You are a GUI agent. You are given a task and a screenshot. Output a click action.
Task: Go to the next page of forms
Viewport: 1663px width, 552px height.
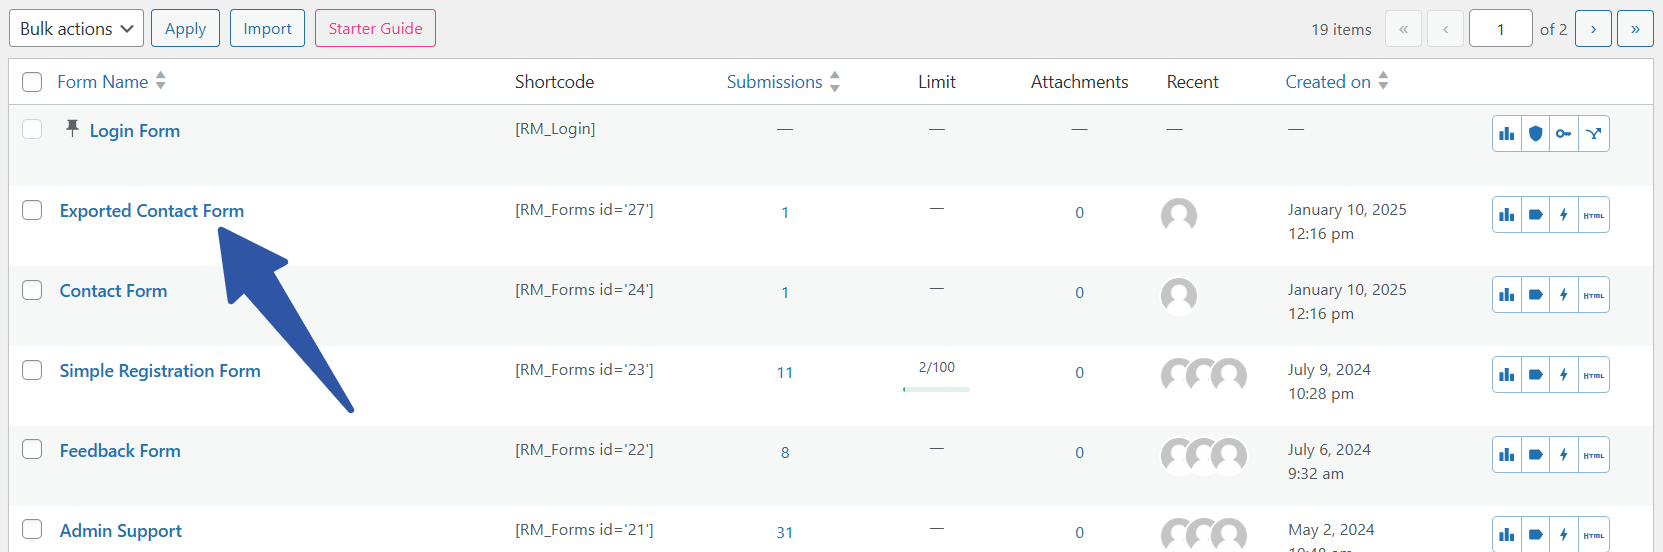[1593, 29]
